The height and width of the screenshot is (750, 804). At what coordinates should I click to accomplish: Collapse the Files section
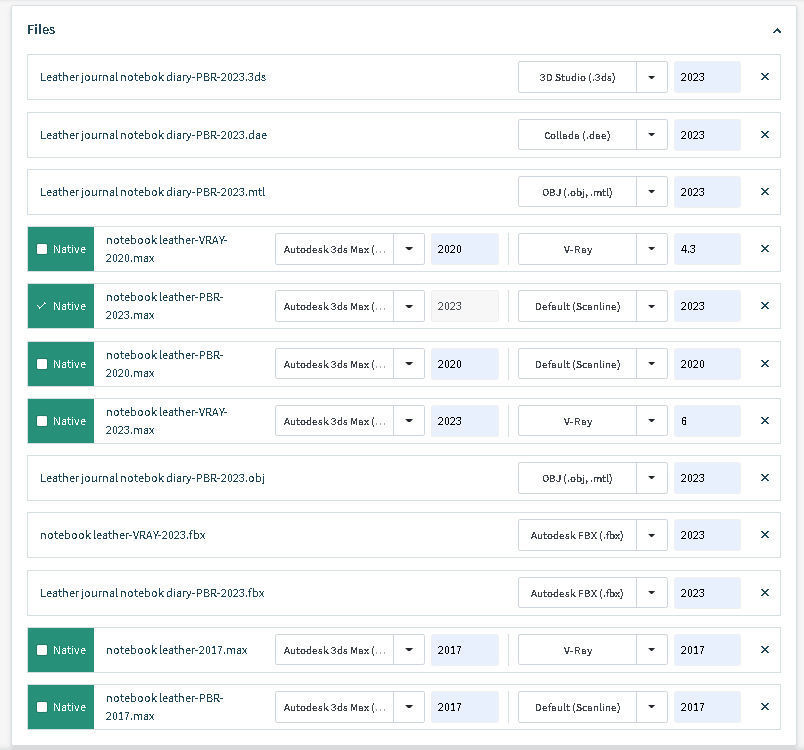pyautogui.click(x=777, y=31)
